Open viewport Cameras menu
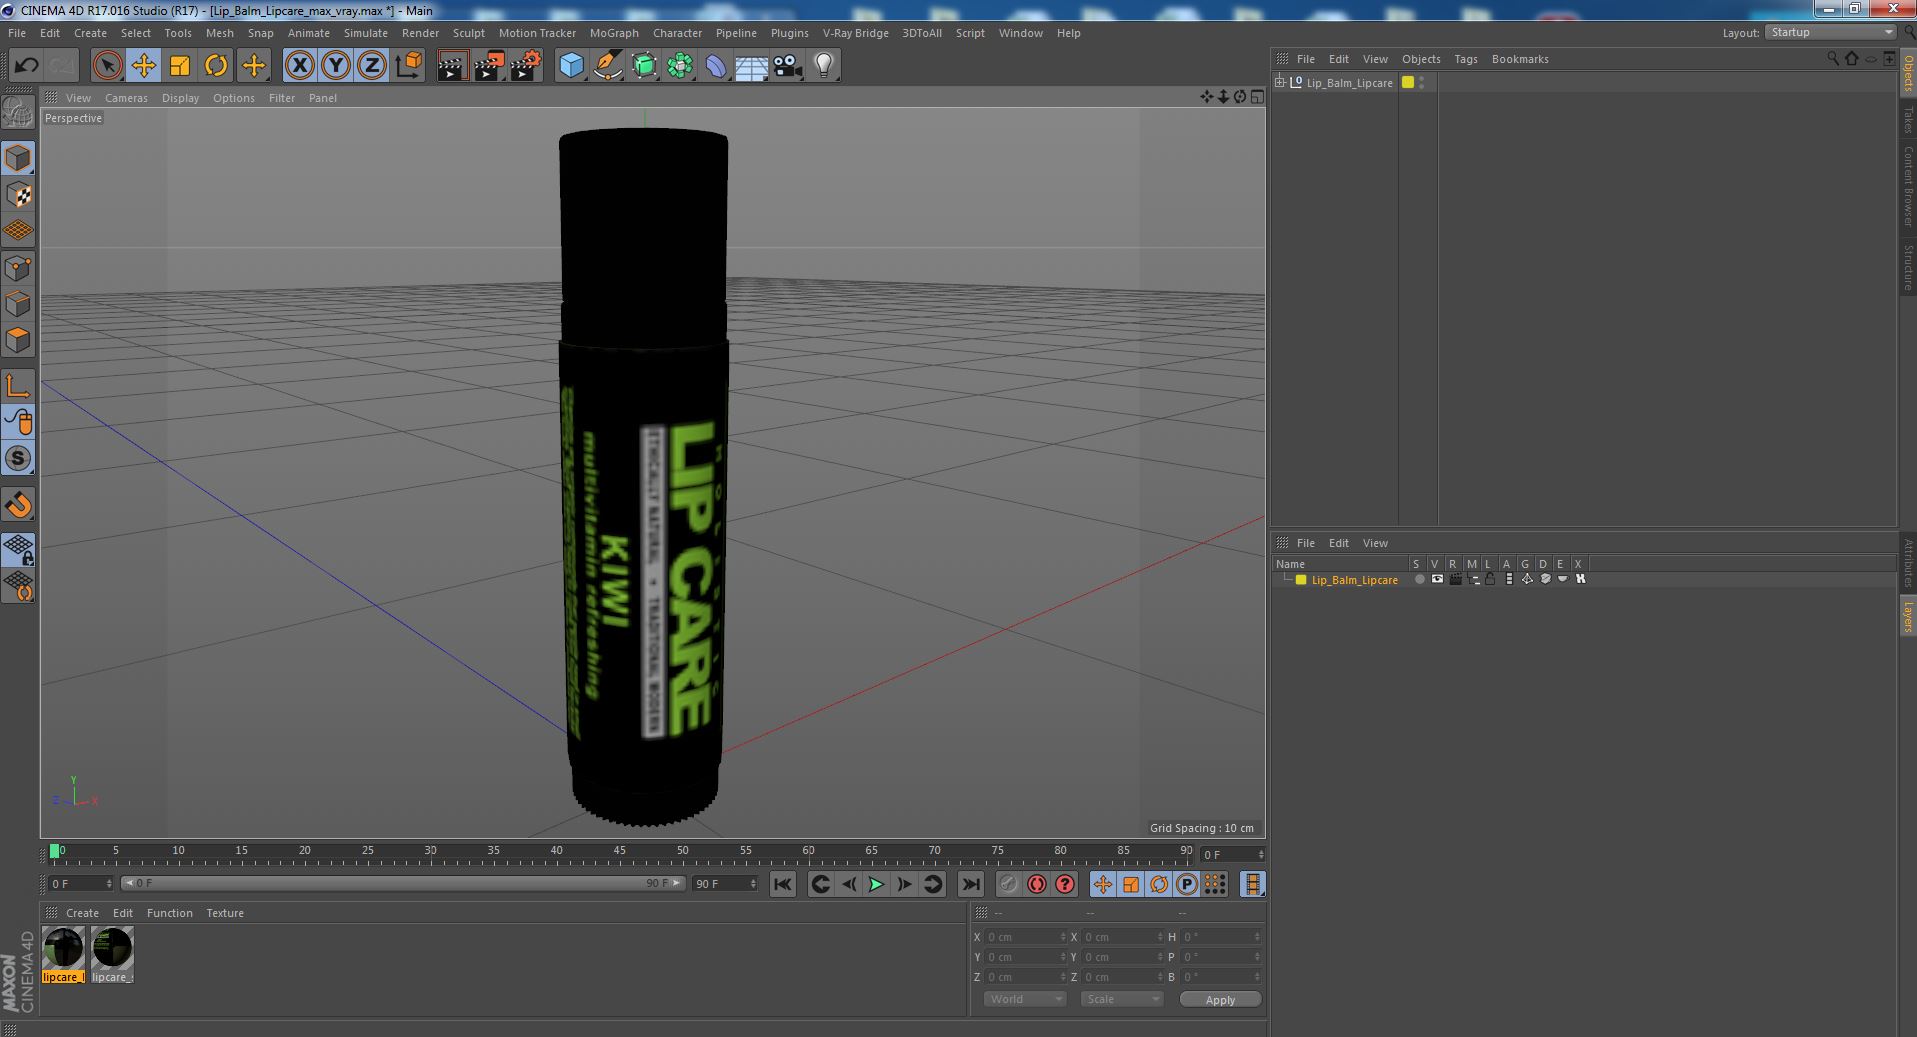The image size is (1917, 1037). (x=126, y=98)
